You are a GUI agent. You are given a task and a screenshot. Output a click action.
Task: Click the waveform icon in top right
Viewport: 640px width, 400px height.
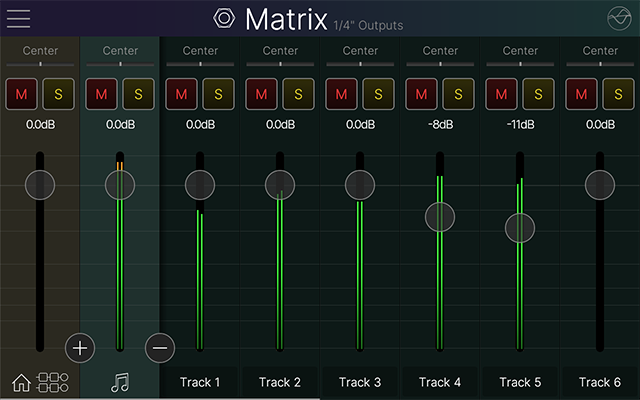tap(619, 18)
